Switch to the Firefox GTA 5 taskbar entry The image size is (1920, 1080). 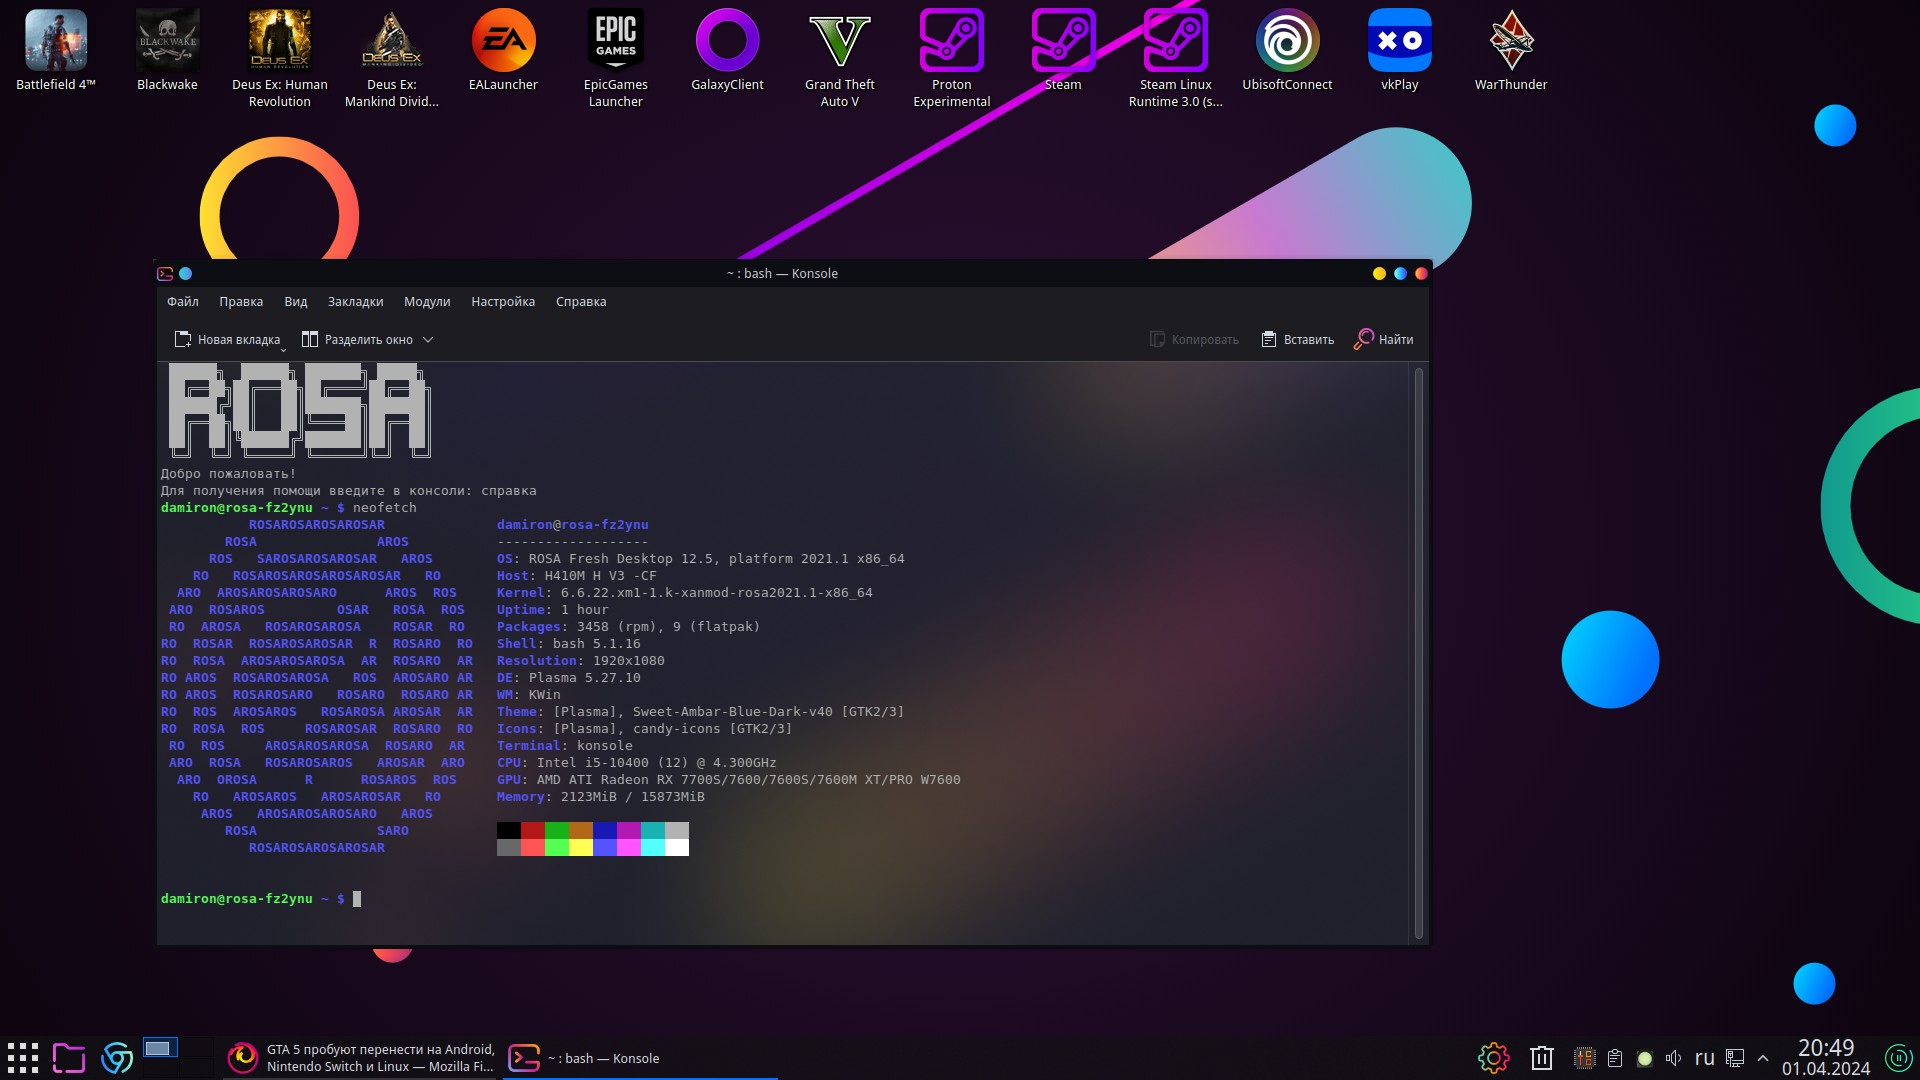[360, 1058]
